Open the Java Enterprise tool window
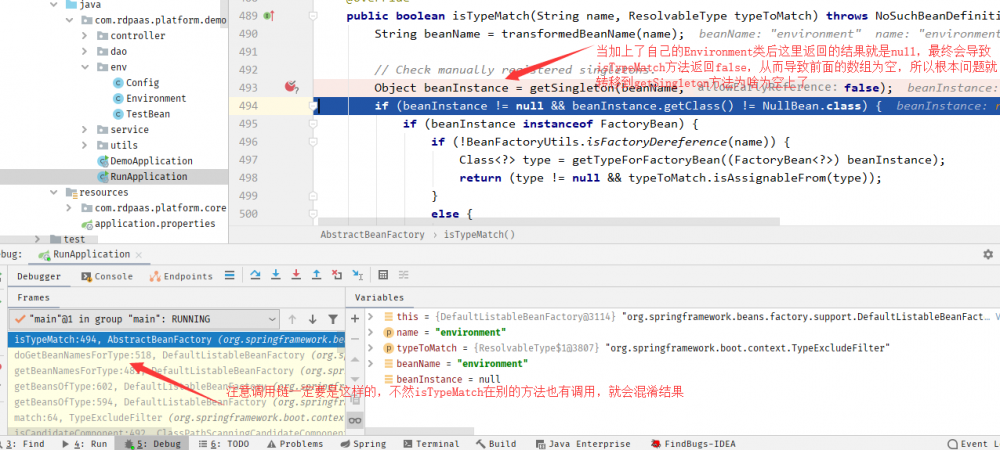Screen dimensions: 1000x450 click(582, 444)
